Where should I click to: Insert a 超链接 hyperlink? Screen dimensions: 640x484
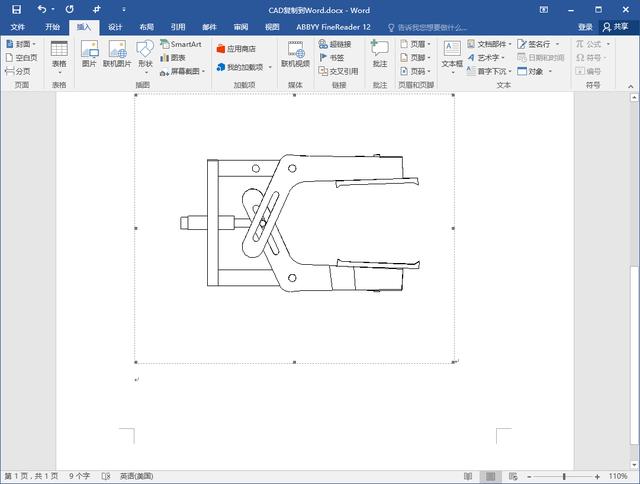334,45
